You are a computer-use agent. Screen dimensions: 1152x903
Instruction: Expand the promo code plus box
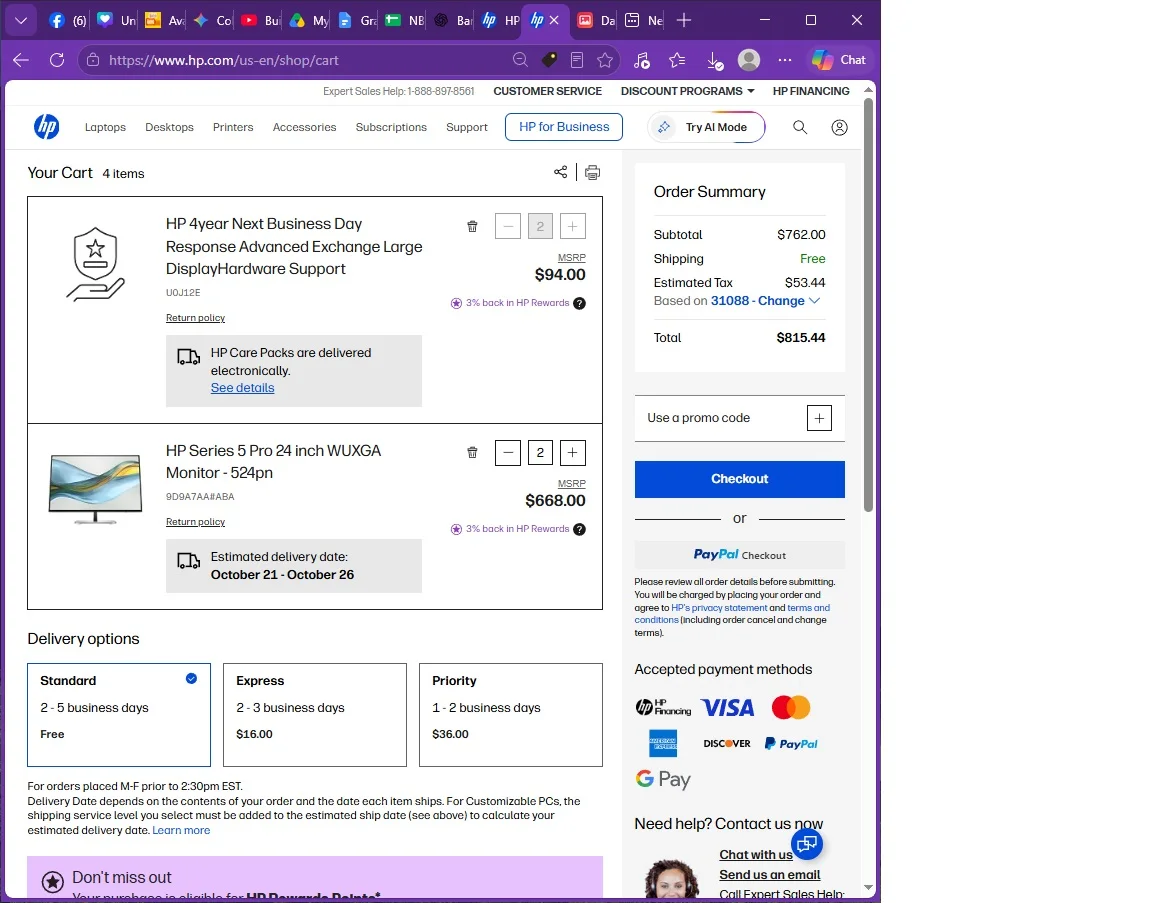819,418
